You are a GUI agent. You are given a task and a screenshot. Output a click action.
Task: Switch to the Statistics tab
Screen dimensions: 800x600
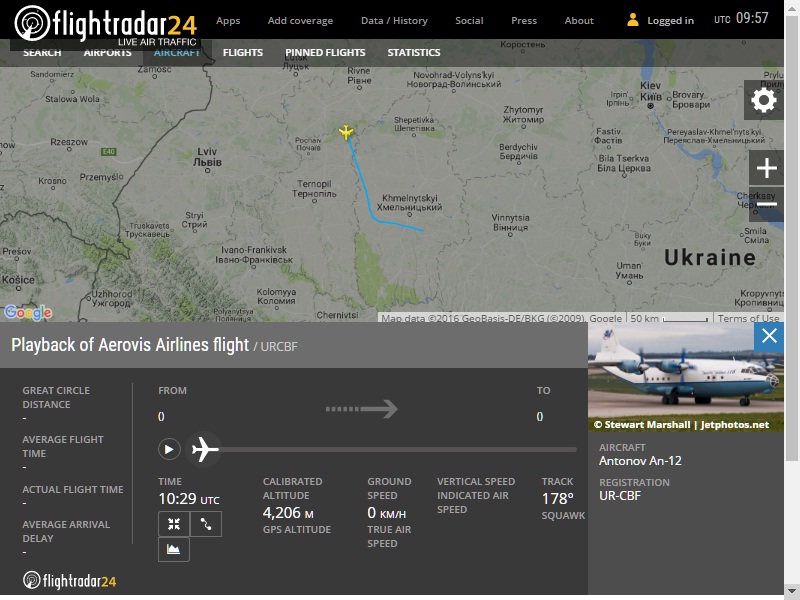414,52
